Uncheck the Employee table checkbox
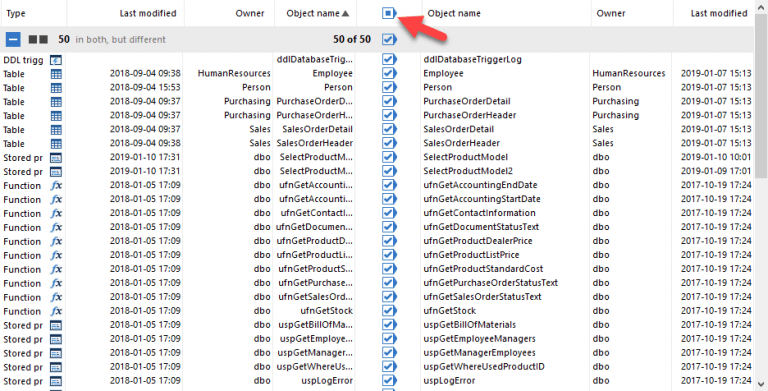The image size is (768, 391). pyautogui.click(x=389, y=73)
